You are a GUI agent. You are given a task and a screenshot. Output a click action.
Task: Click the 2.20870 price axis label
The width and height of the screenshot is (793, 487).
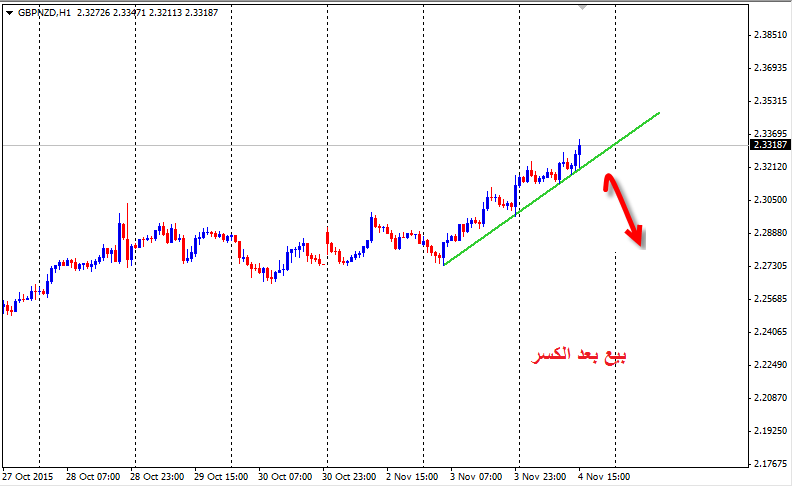[770, 397]
